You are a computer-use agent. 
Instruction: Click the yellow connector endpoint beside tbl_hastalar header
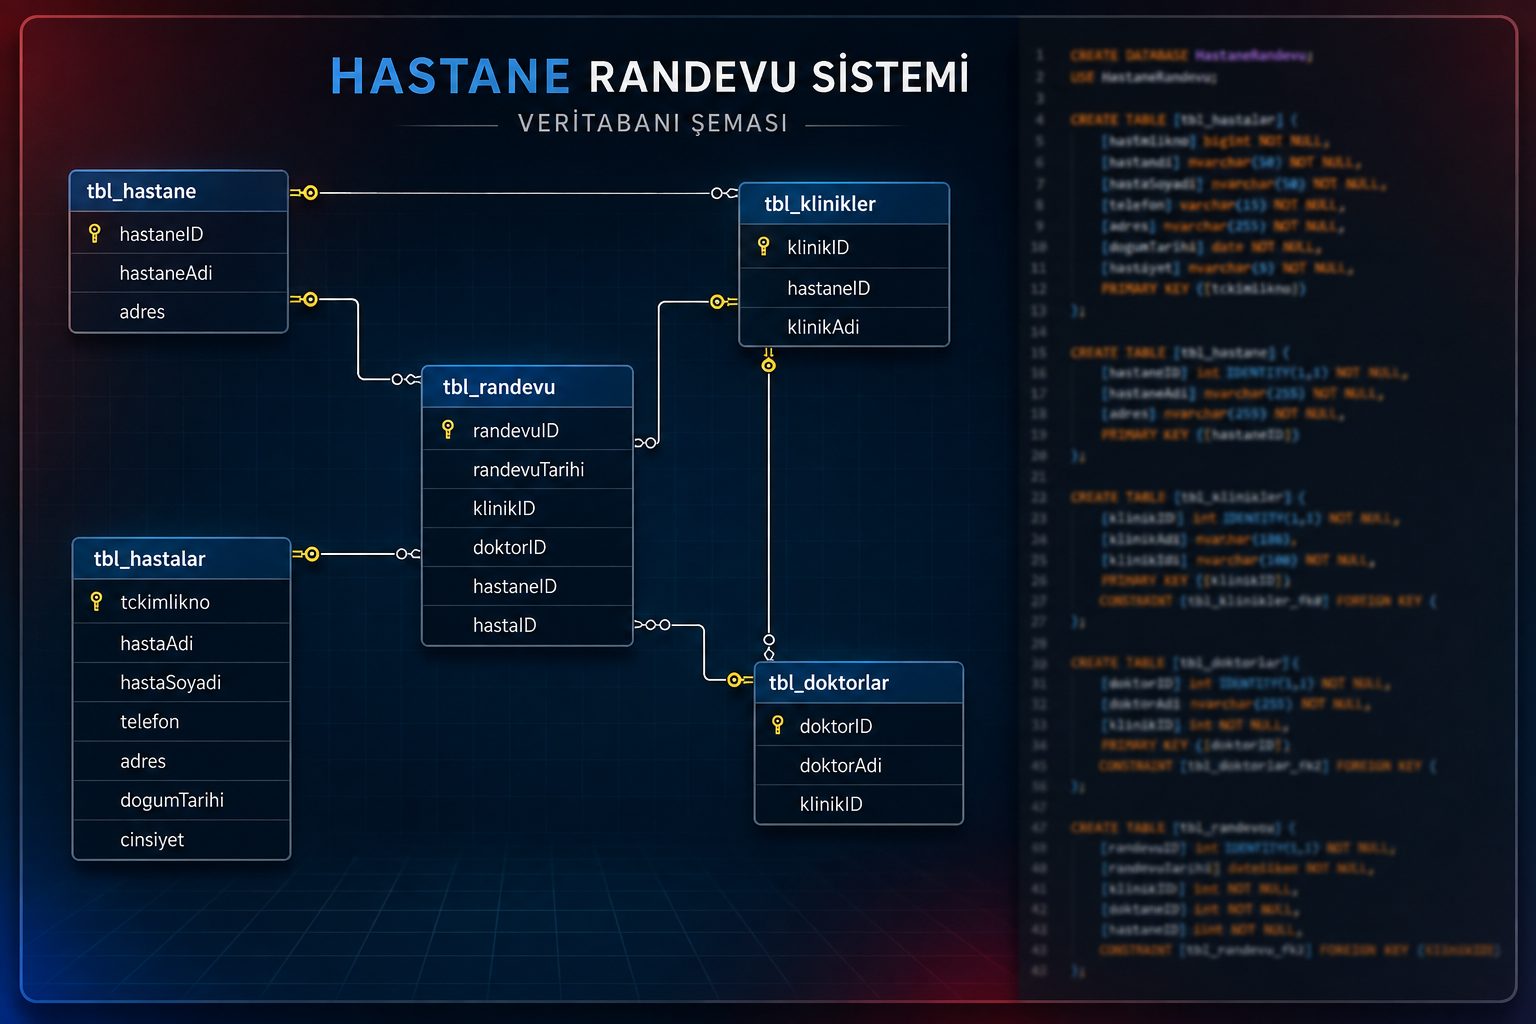pyautogui.click(x=312, y=554)
